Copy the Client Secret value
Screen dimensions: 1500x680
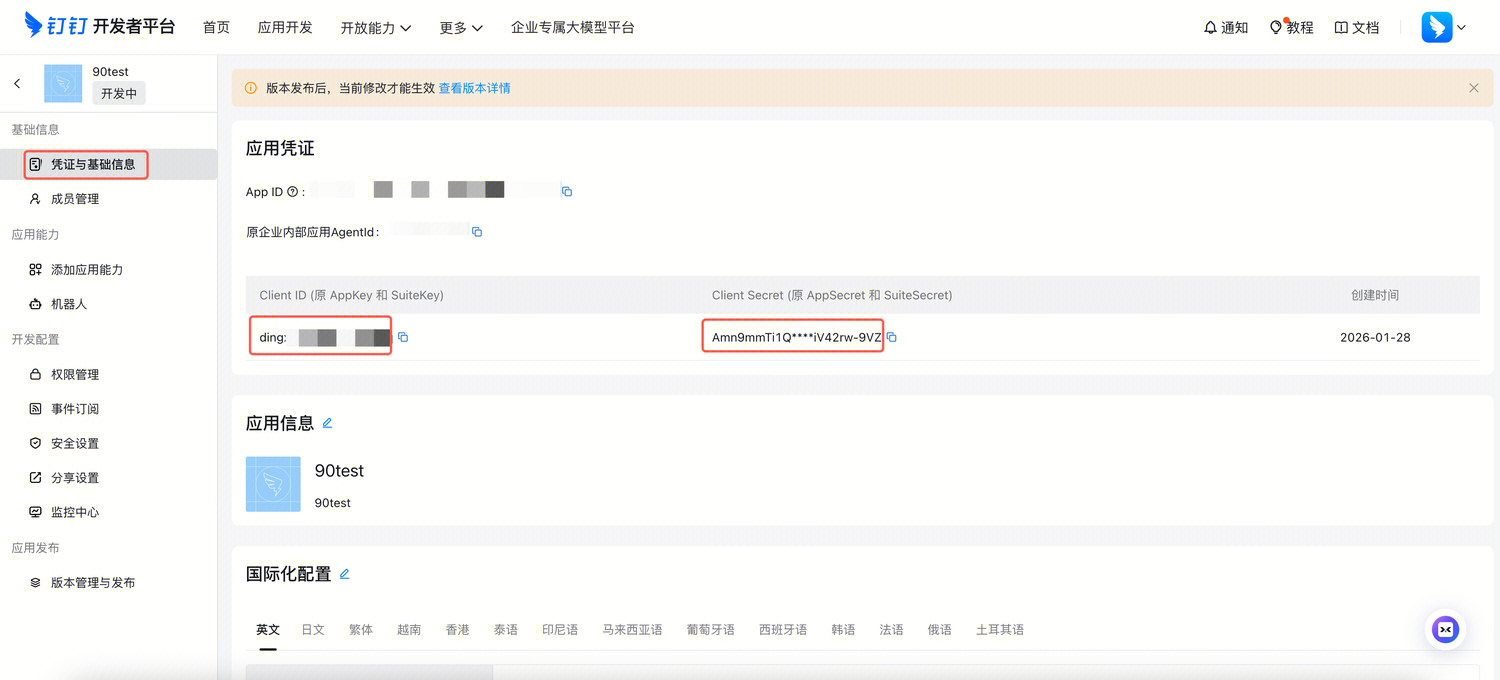[x=891, y=337]
